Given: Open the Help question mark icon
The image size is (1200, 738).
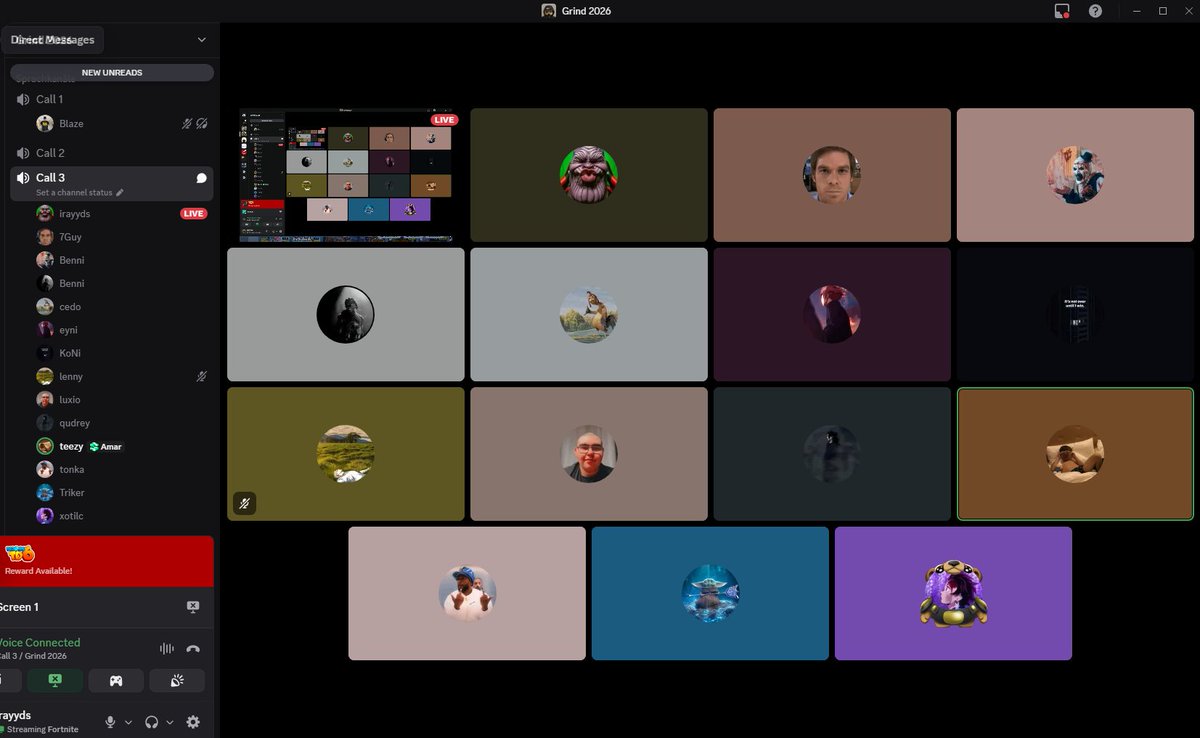Looking at the screenshot, I should pos(1095,11).
